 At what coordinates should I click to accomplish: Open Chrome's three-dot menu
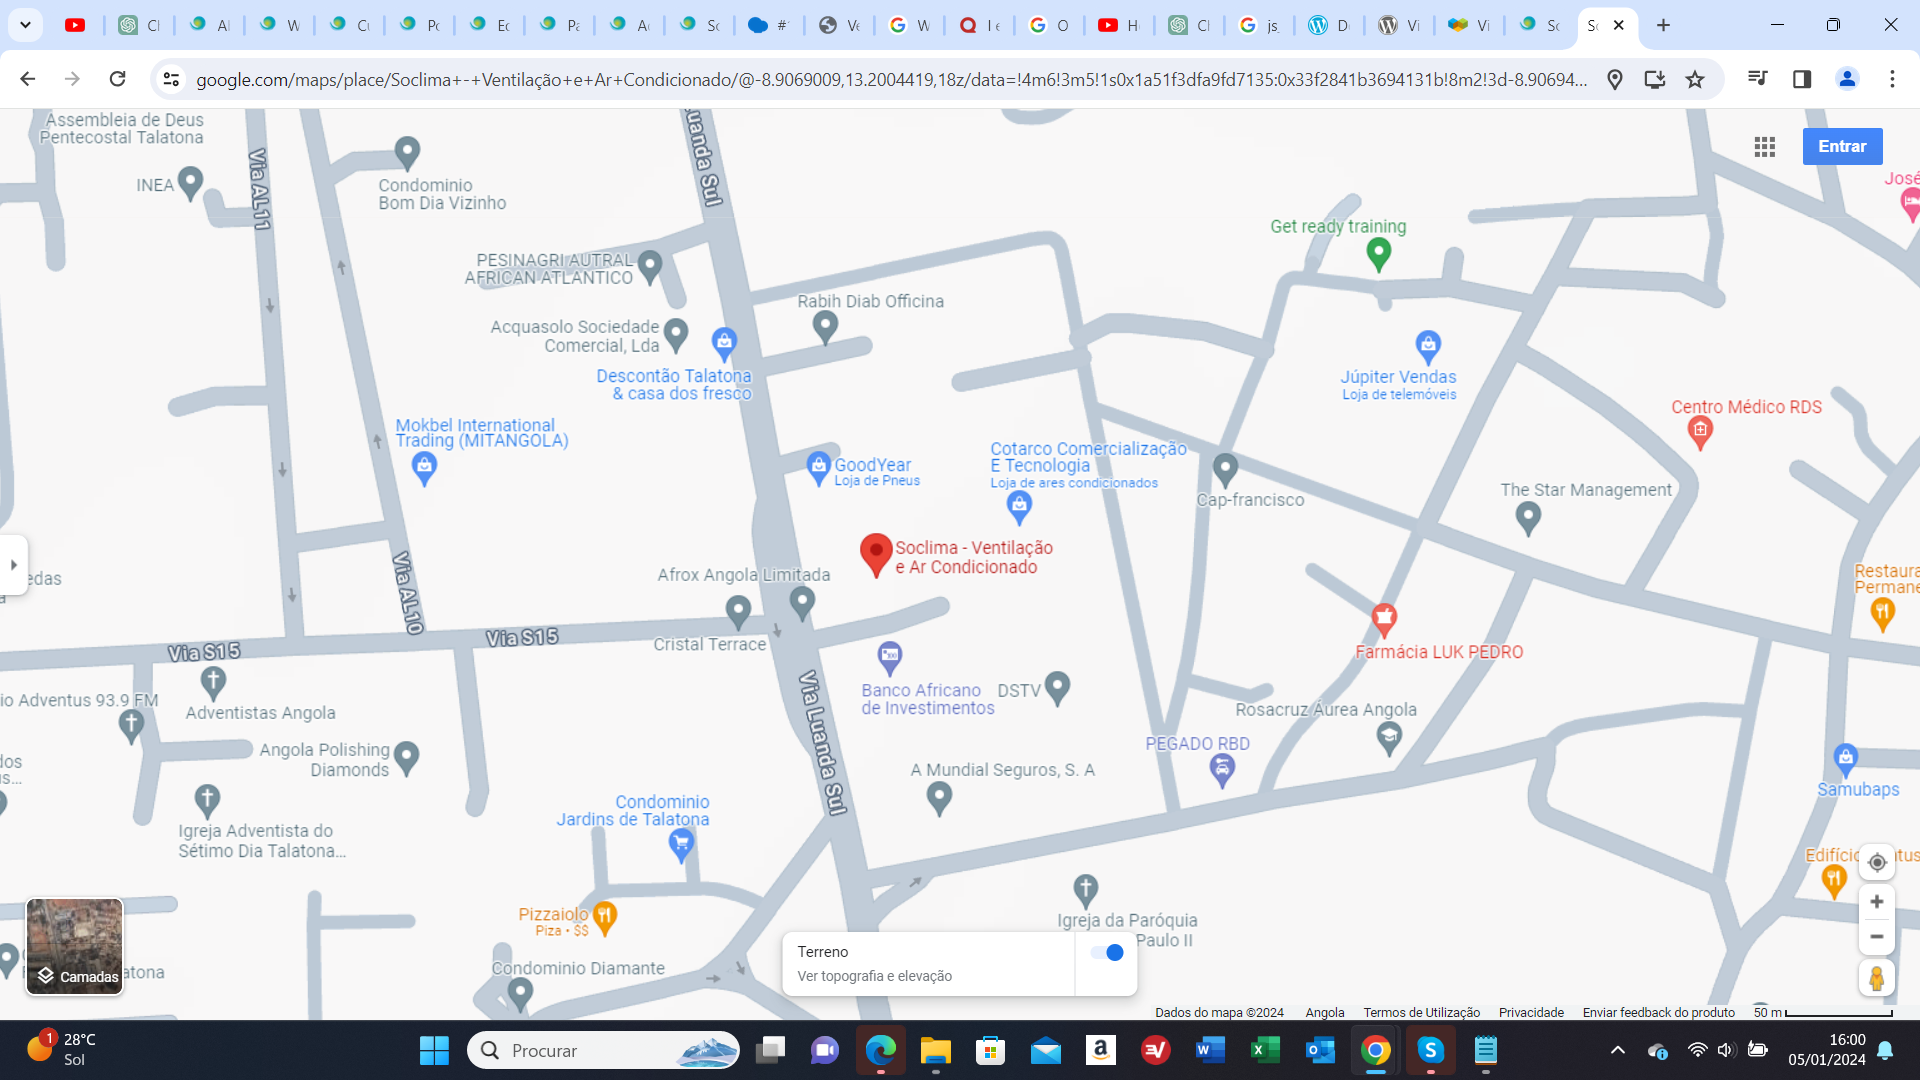point(1892,79)
